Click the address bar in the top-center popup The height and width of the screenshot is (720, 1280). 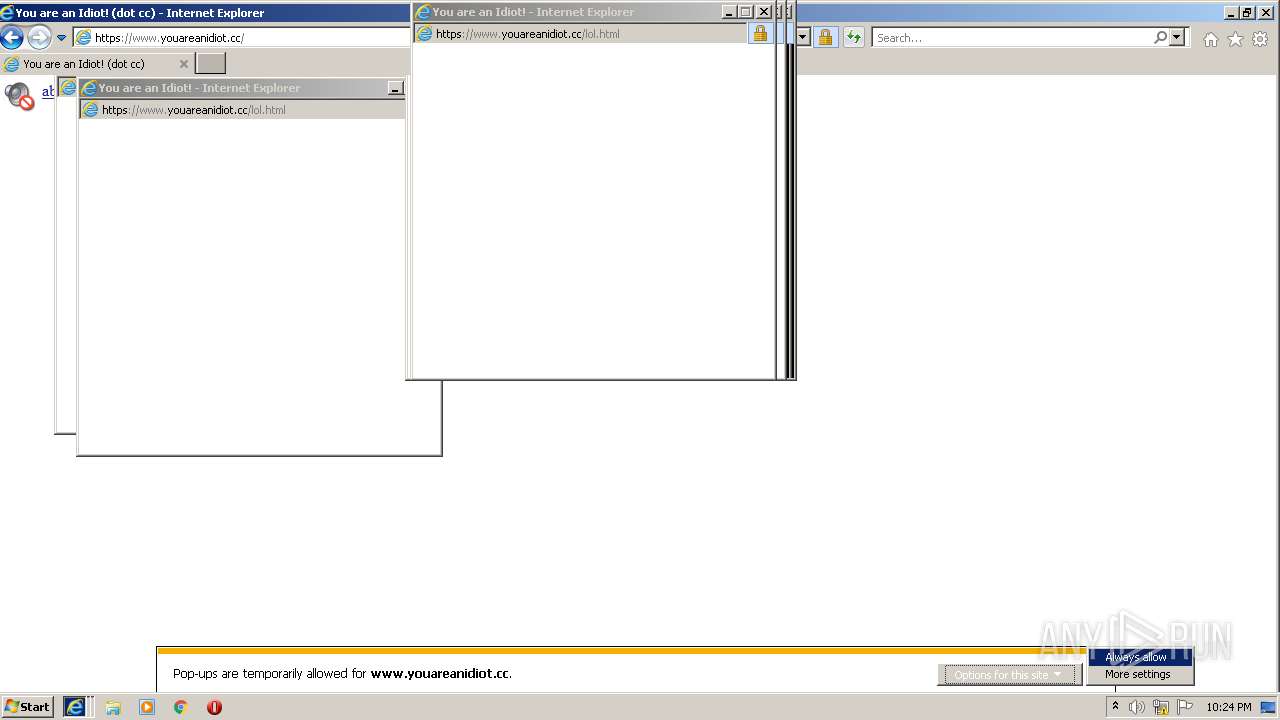[x=580, y=34]
